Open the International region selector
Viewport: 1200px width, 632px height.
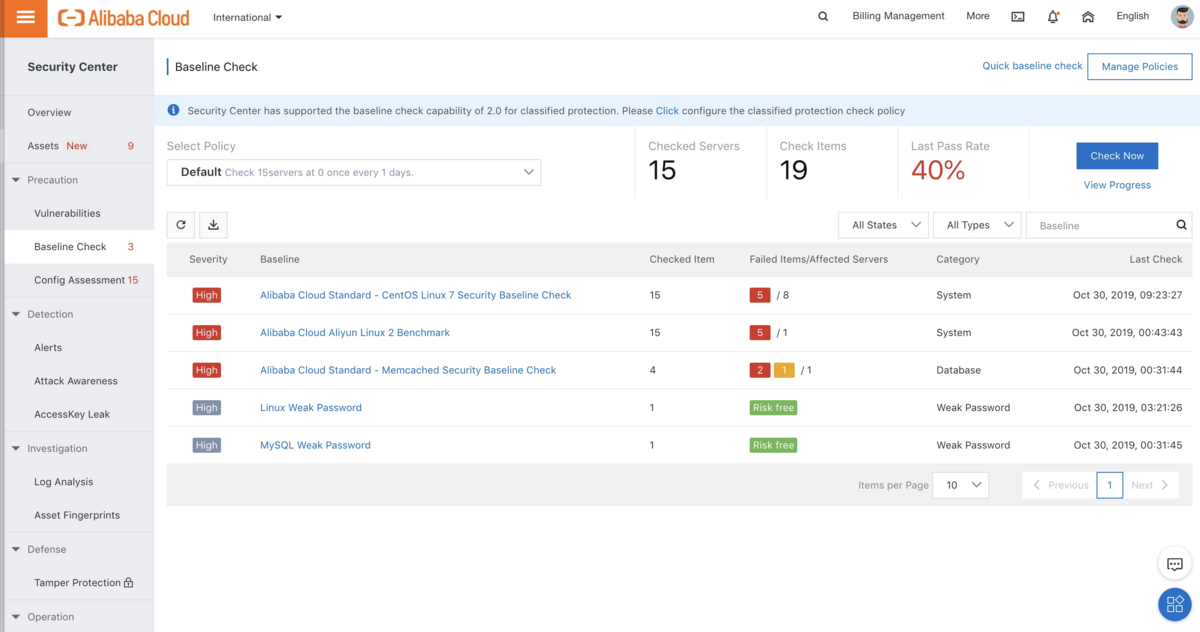[x=246, y=17]
